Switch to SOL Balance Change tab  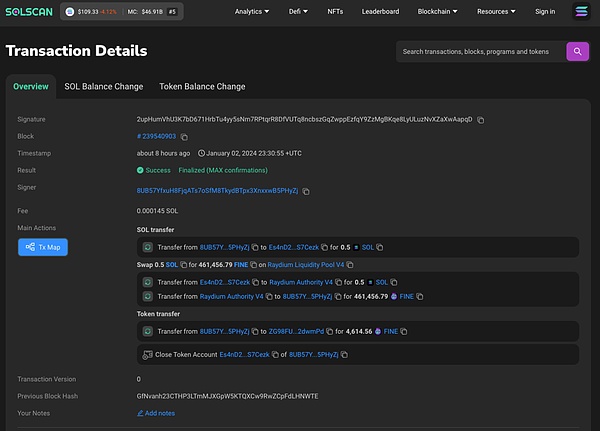(103, 87)
